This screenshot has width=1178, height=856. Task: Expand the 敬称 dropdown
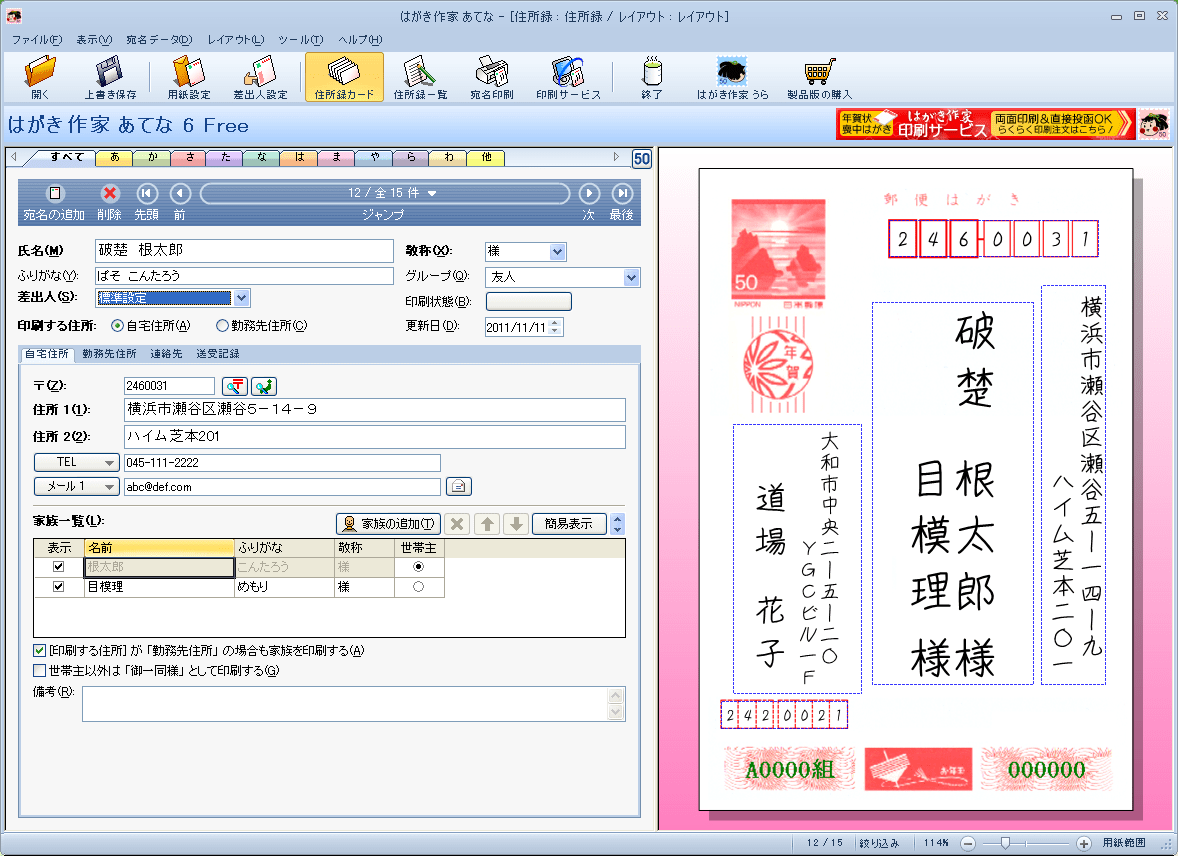coord(557,251)
